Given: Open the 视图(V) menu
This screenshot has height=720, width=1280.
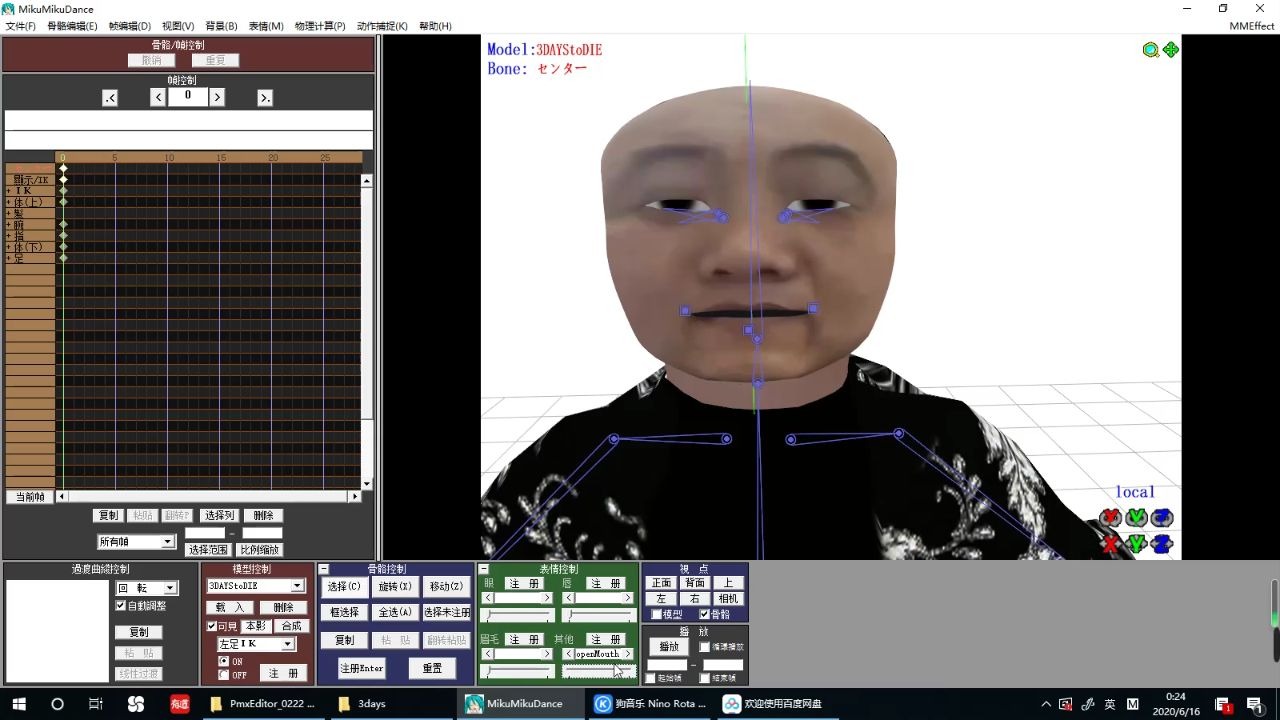Looking at the screenshot, I should click(x=178, y=26).
